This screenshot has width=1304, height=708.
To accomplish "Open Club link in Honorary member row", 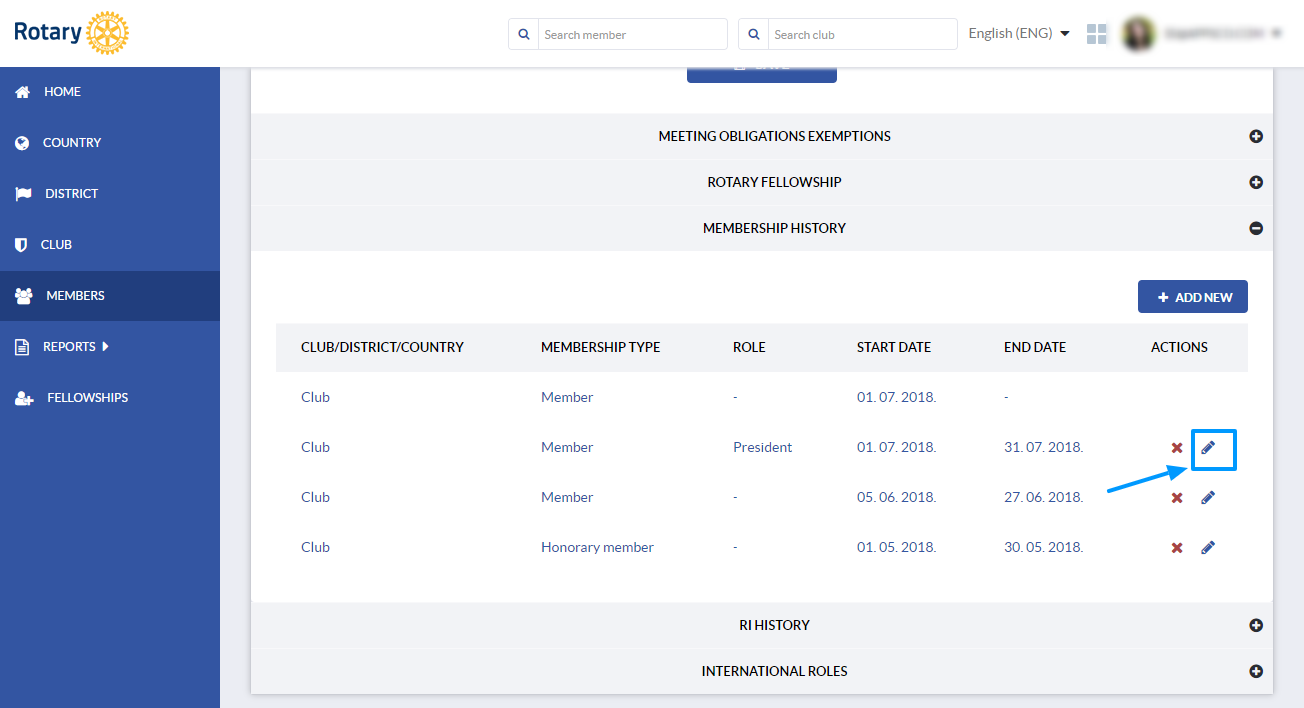I will (x=315, y=548).
